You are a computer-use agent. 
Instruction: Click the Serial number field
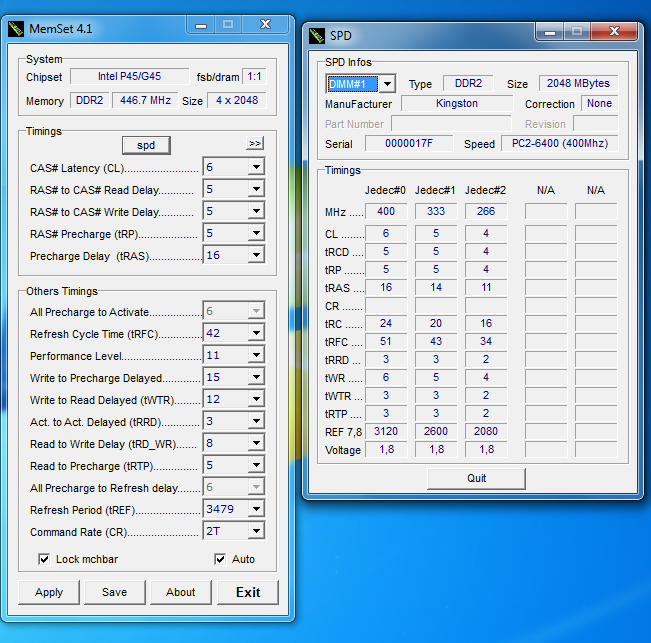408,144
